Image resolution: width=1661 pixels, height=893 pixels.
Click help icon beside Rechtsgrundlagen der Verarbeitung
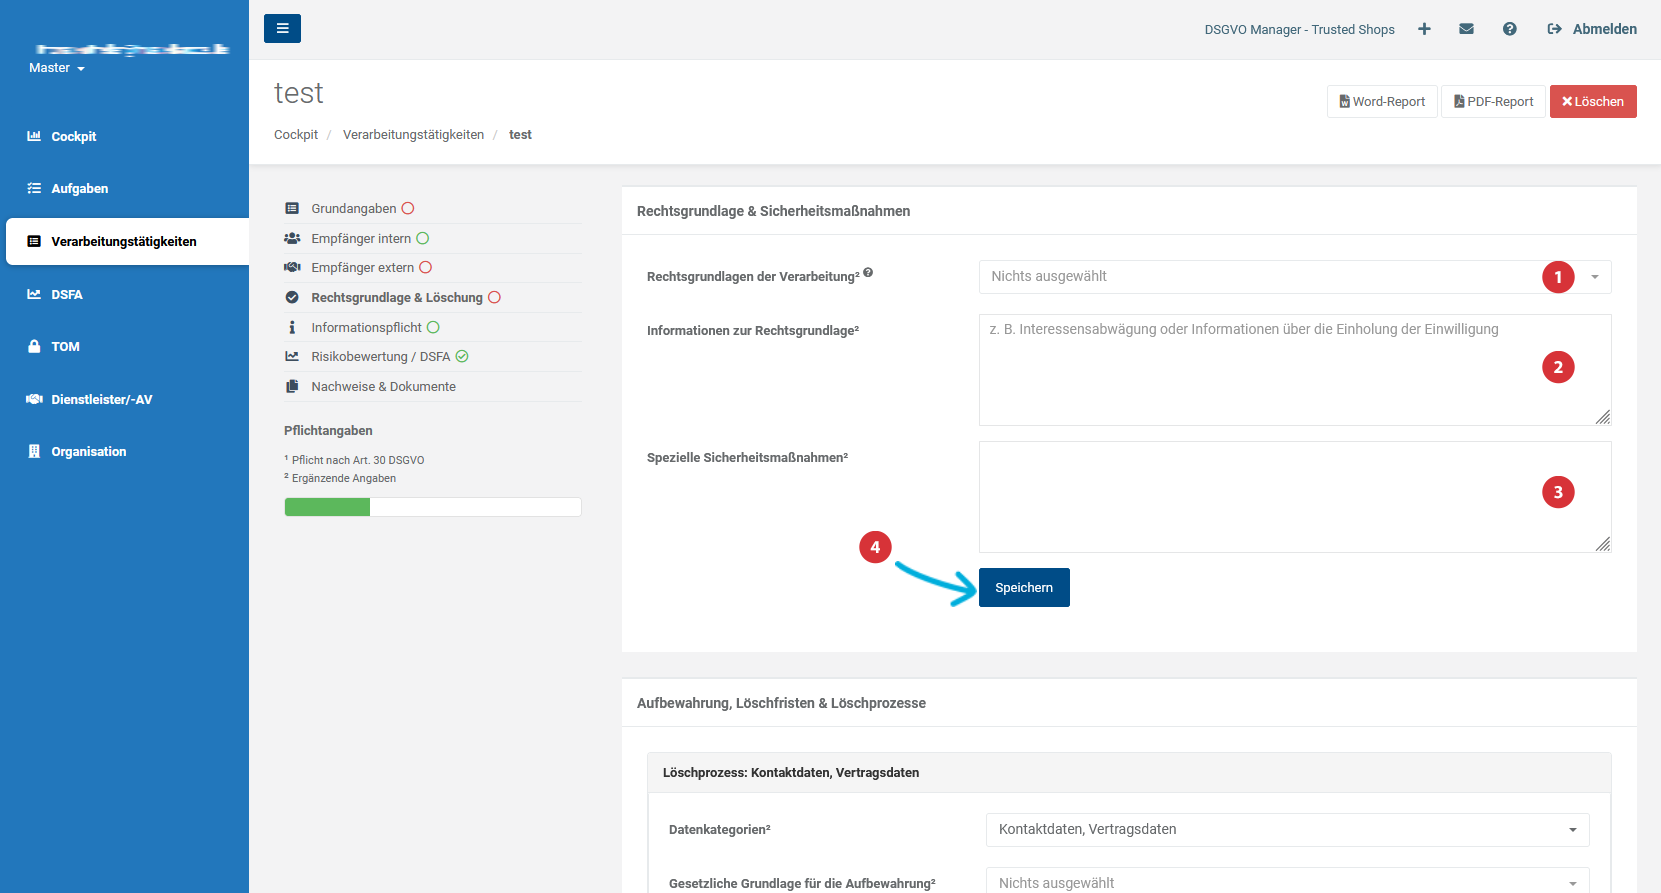pyautogui.click(x=868, y=272)
